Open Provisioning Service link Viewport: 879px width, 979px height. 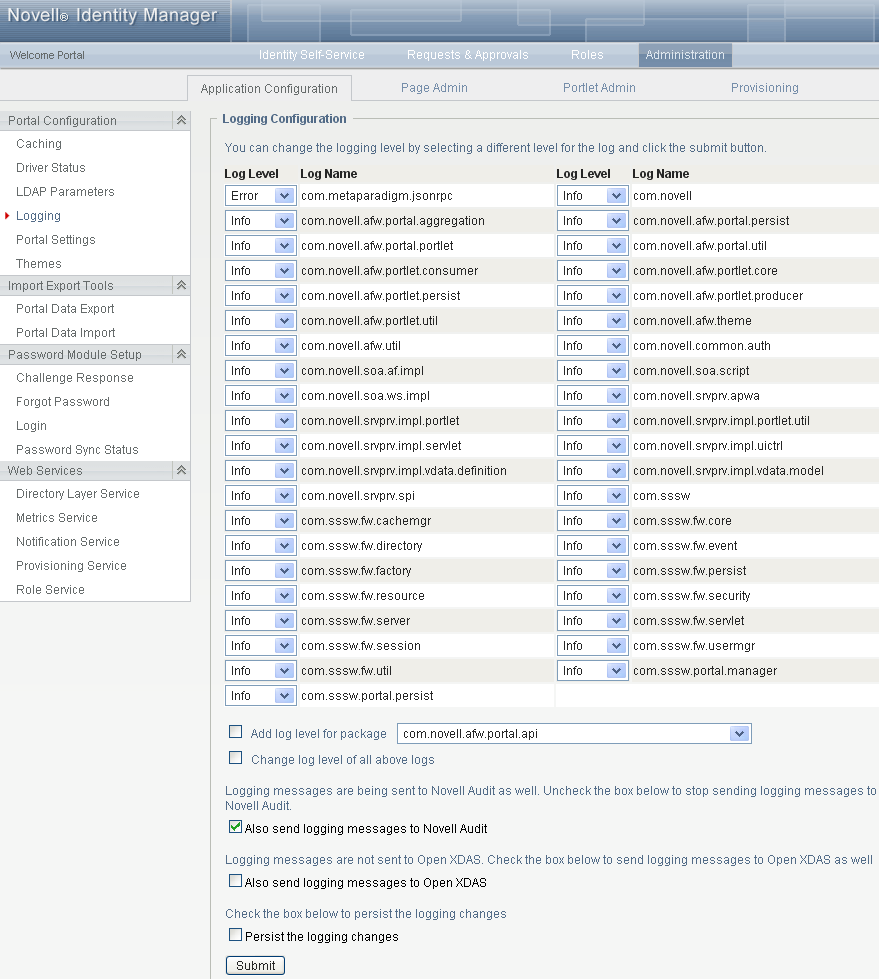[71, 566]
